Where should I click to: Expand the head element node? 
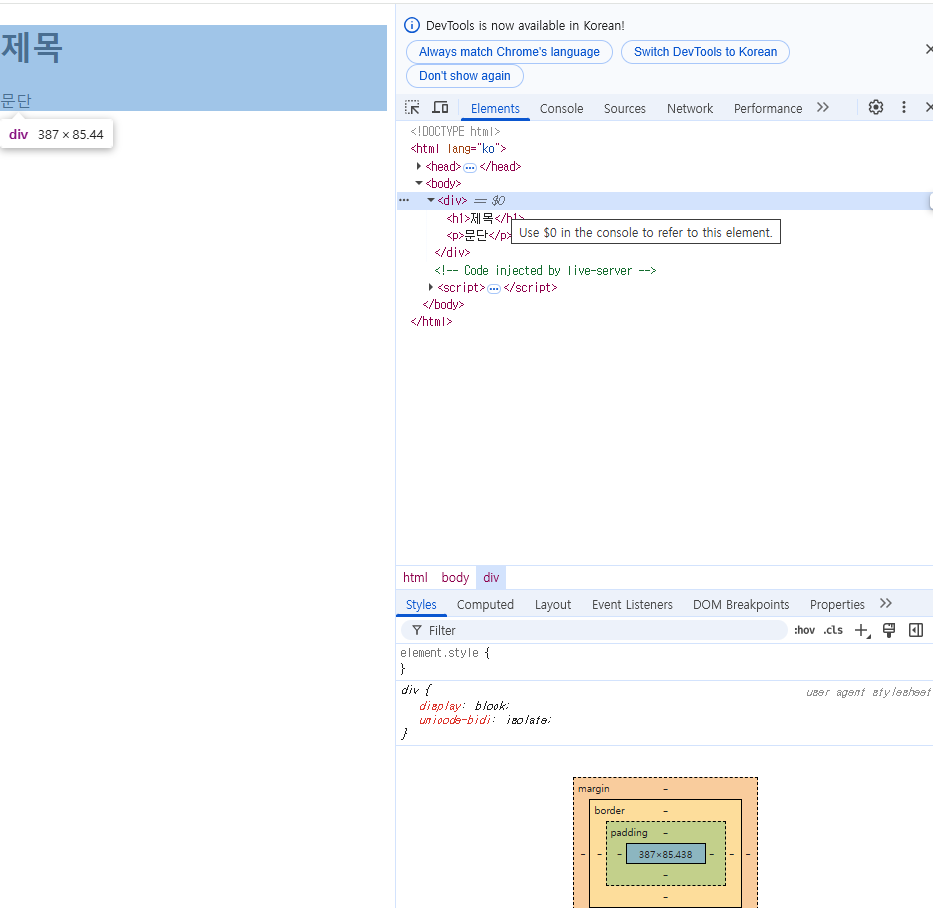[419, 167]
